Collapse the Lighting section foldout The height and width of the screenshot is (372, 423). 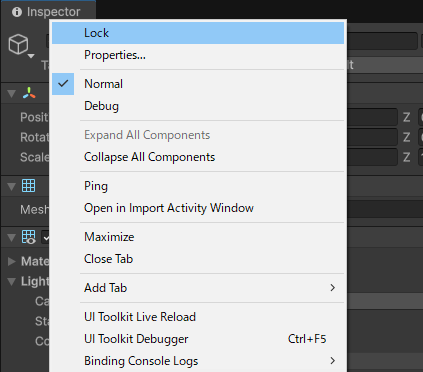tap(12, 282)
